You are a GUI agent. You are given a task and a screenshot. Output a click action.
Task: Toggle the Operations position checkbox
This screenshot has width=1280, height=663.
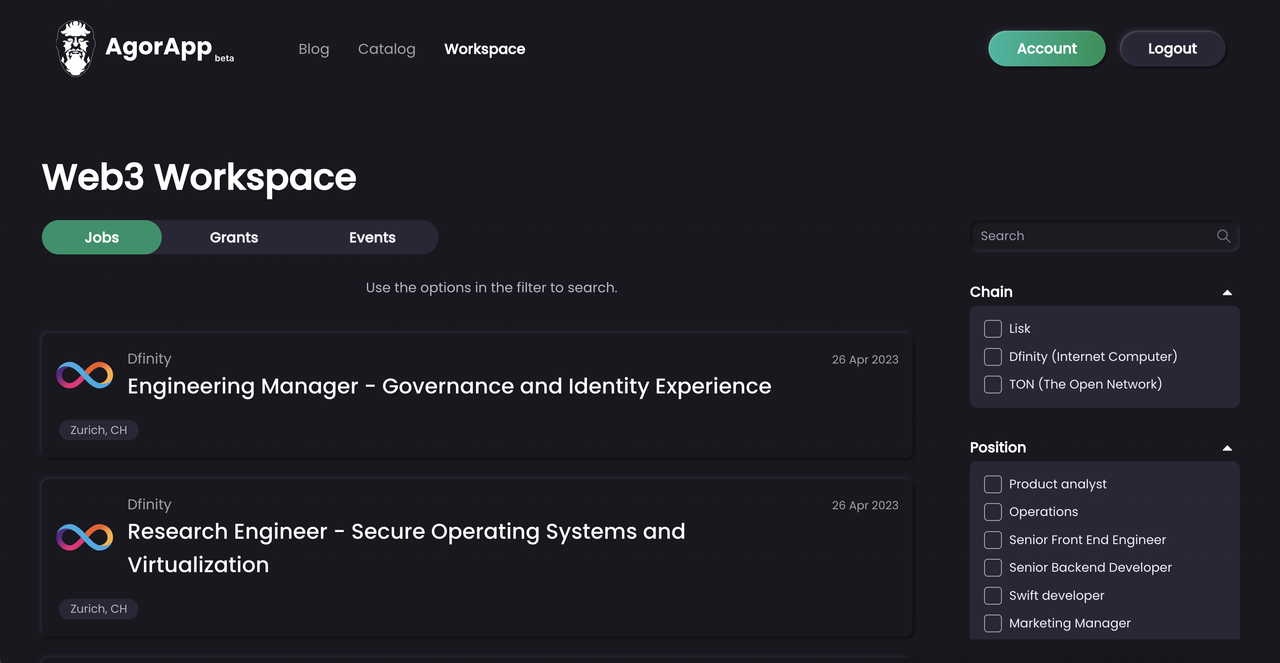coord(993,512)
